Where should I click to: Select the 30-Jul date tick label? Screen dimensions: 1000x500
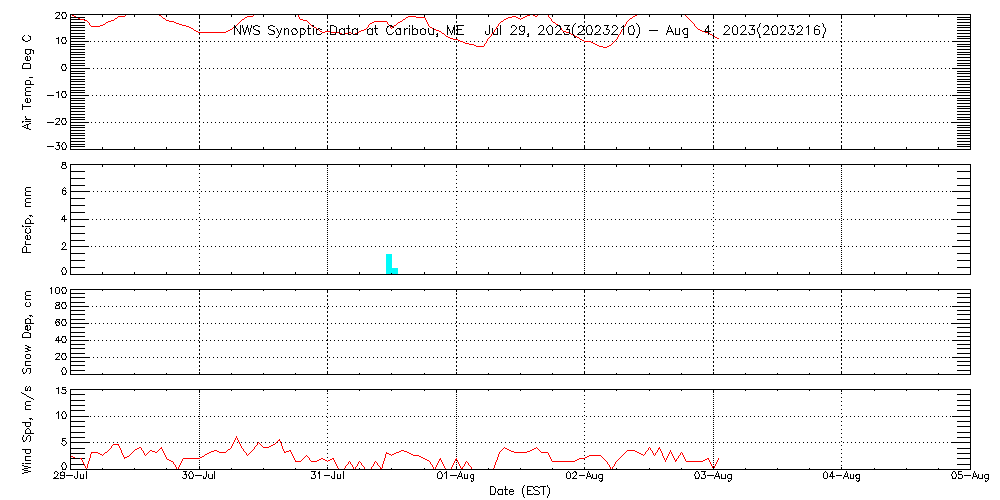[200, 477]
